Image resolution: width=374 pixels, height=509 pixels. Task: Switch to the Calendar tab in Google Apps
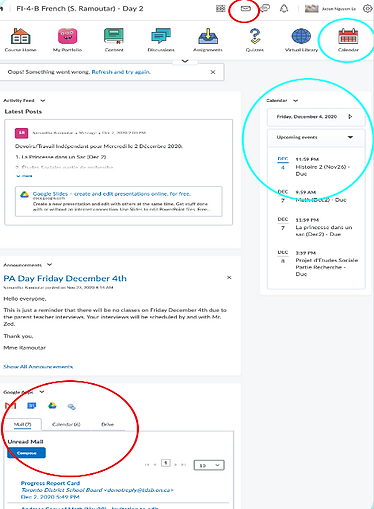pos(66,424)
